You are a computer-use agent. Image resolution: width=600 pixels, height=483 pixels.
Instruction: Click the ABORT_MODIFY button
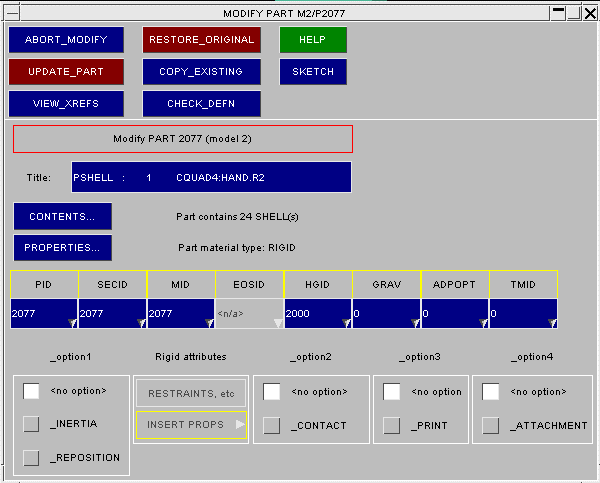pyautogui.click(x=66, y=39)
